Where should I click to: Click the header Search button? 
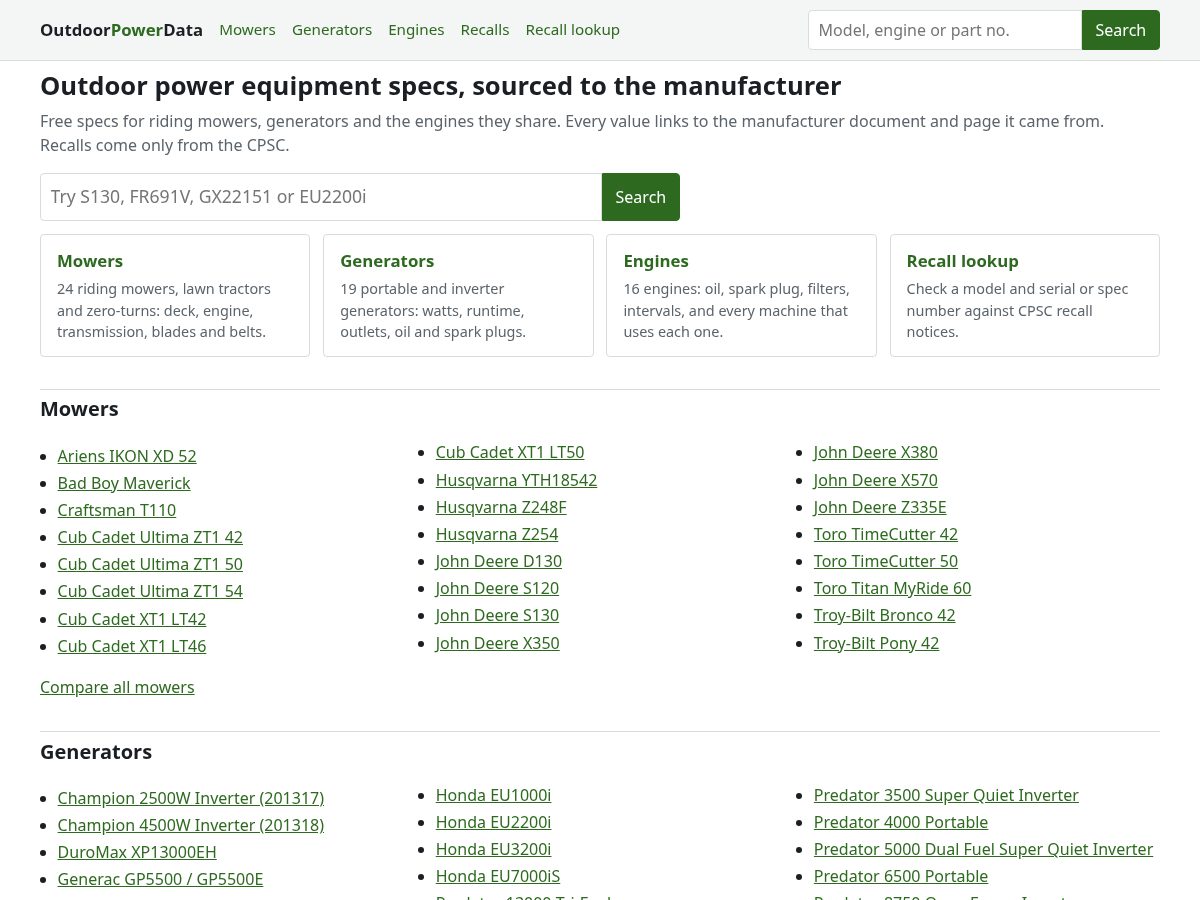point(1120,30)
